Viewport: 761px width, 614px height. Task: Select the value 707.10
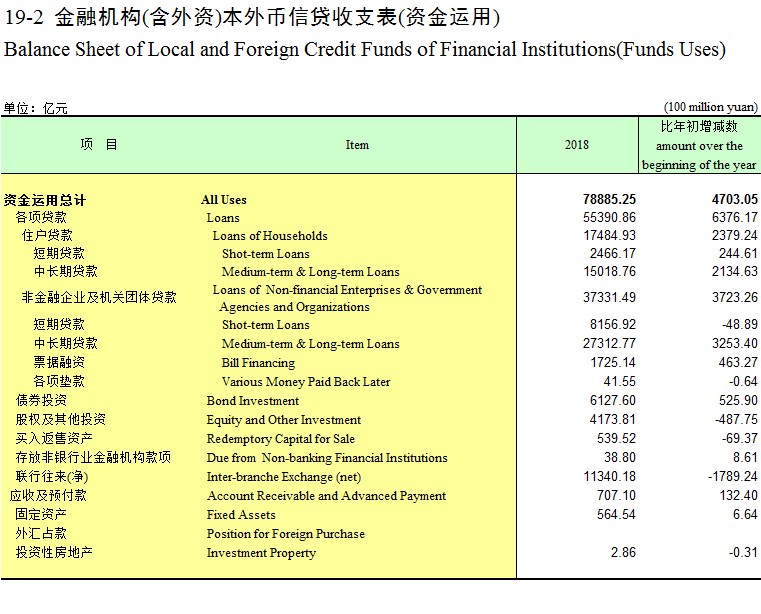[616, 495]
